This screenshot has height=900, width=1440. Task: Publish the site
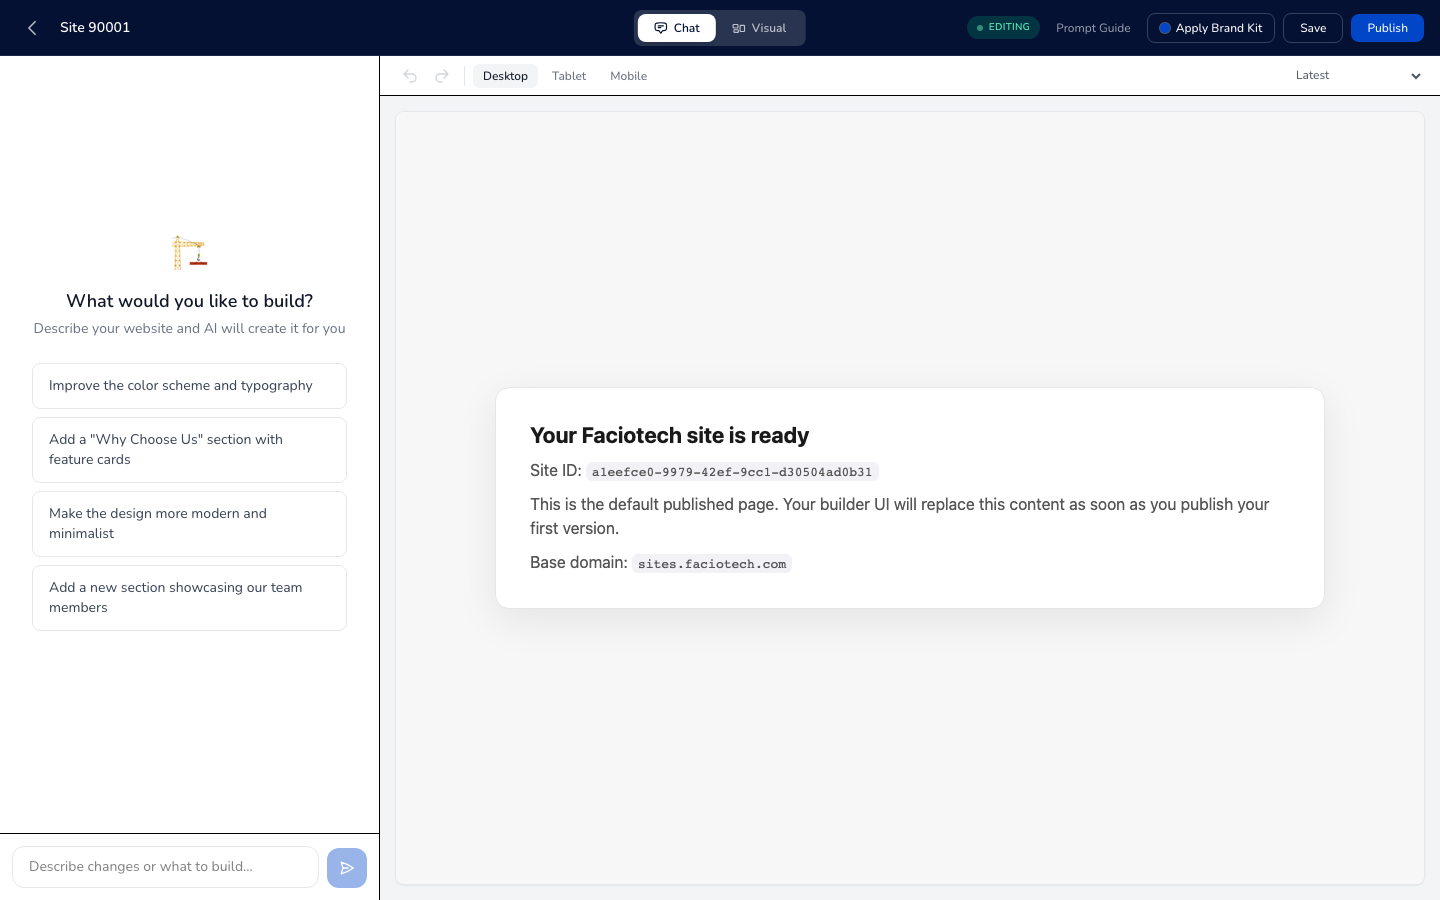point(1387,28)
